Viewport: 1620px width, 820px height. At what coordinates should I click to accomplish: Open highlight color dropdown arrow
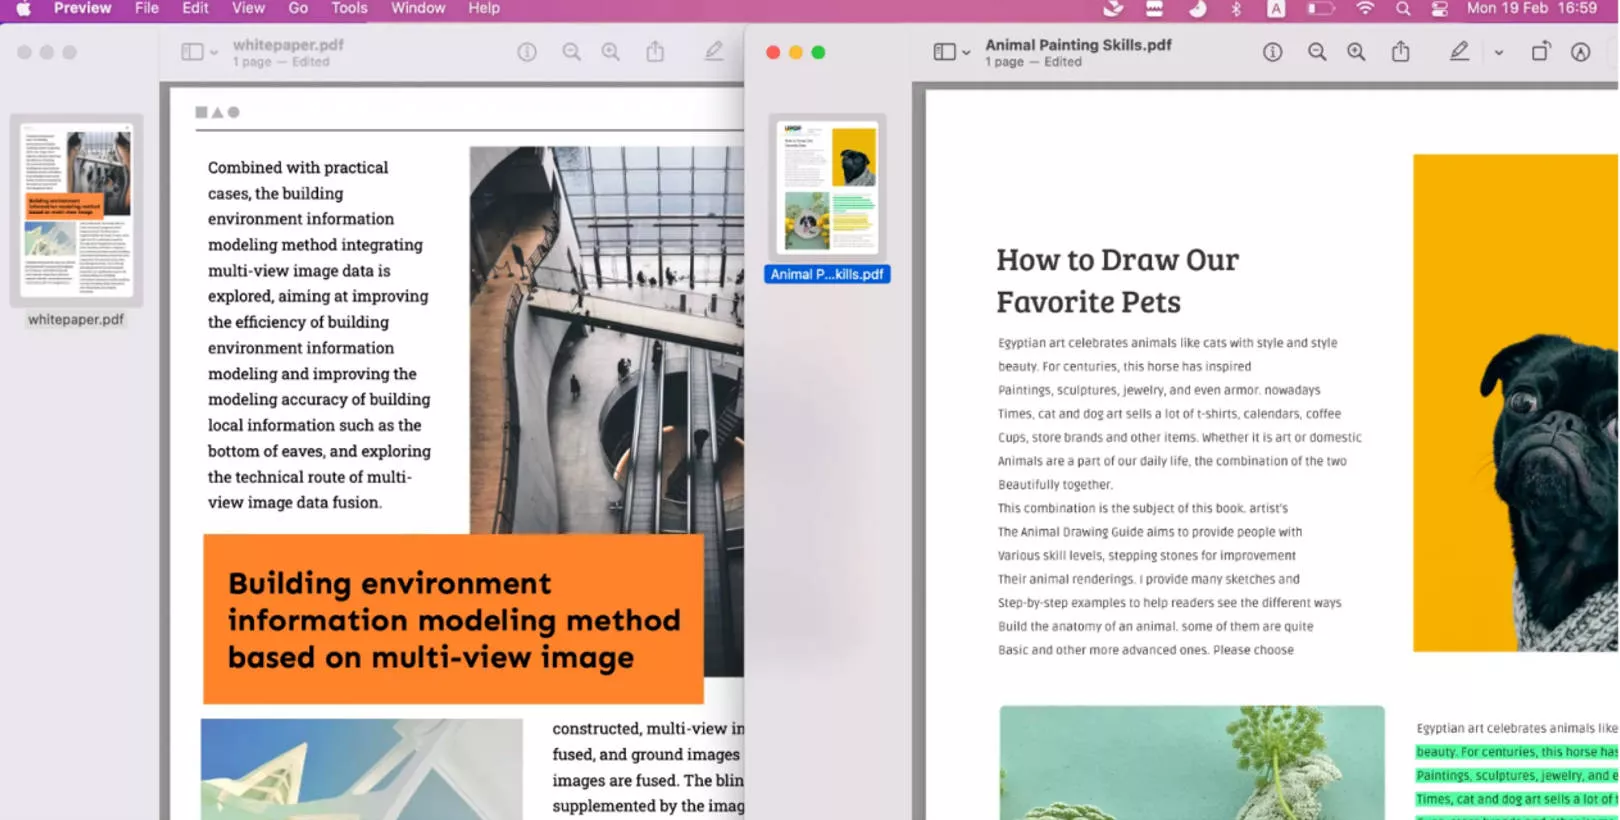[x=1498, y=53]
